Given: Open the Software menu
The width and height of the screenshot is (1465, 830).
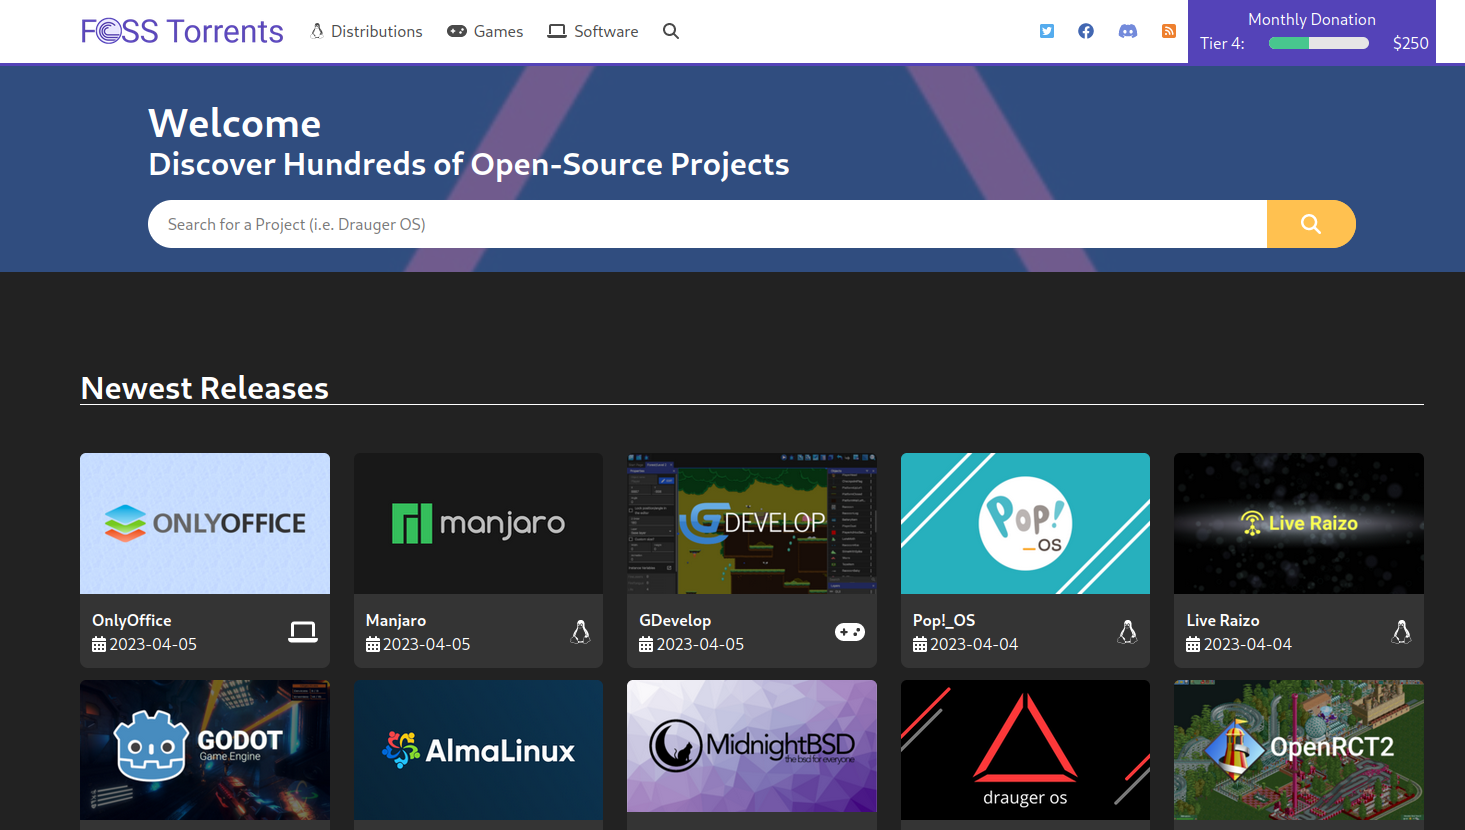Looking at the screenshot, I should tap(593, 31).
